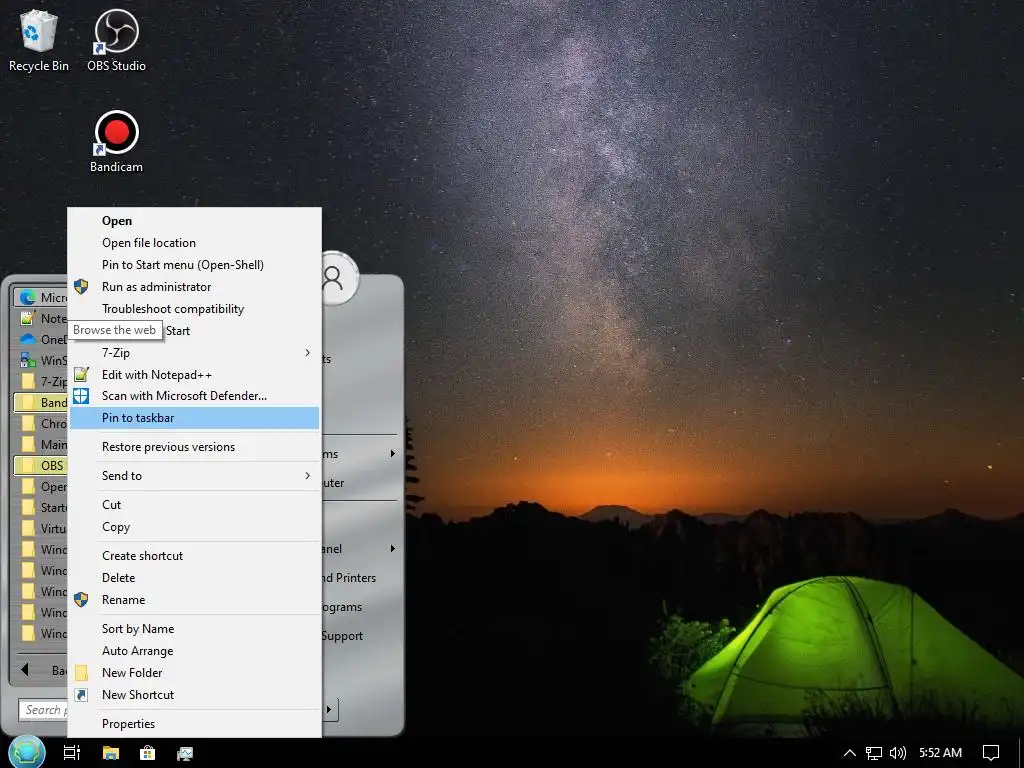Viewport: 1024px width, 768px height.
Task: Choose Sort by Name
Action: tap(194, 629)
